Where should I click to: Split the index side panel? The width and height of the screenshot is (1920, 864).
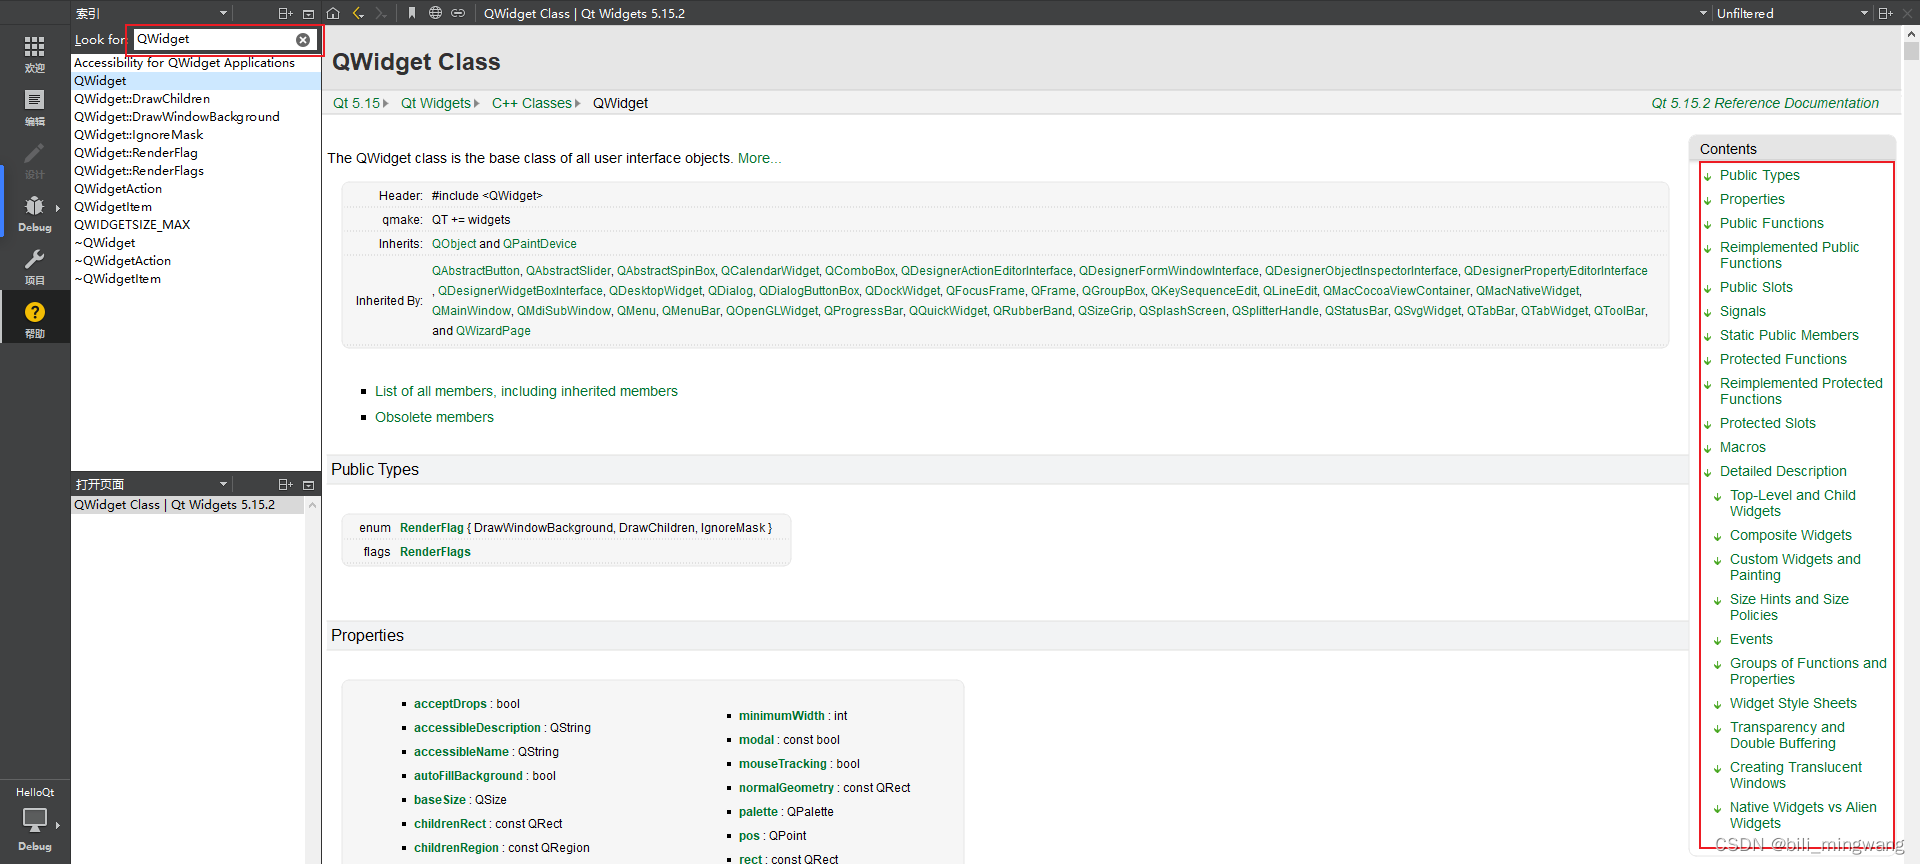tap(285, 13)
